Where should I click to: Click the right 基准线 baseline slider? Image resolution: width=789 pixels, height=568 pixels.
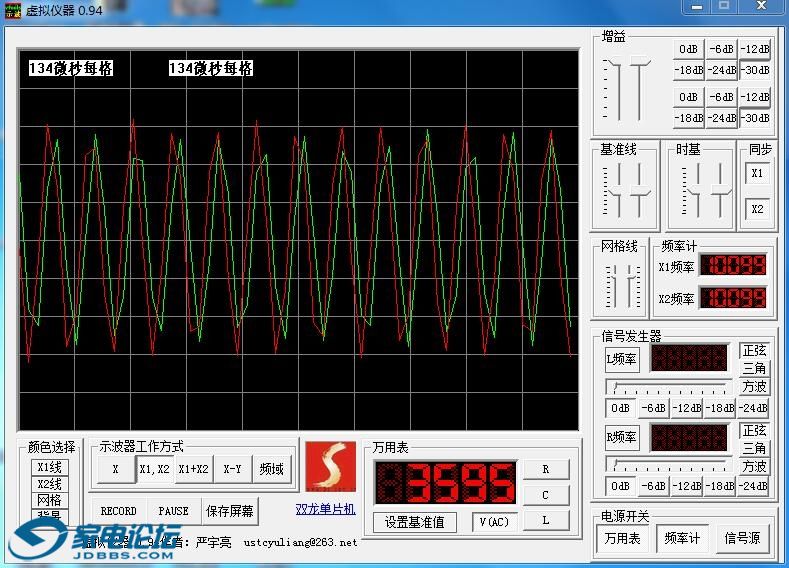pos(640,190)
